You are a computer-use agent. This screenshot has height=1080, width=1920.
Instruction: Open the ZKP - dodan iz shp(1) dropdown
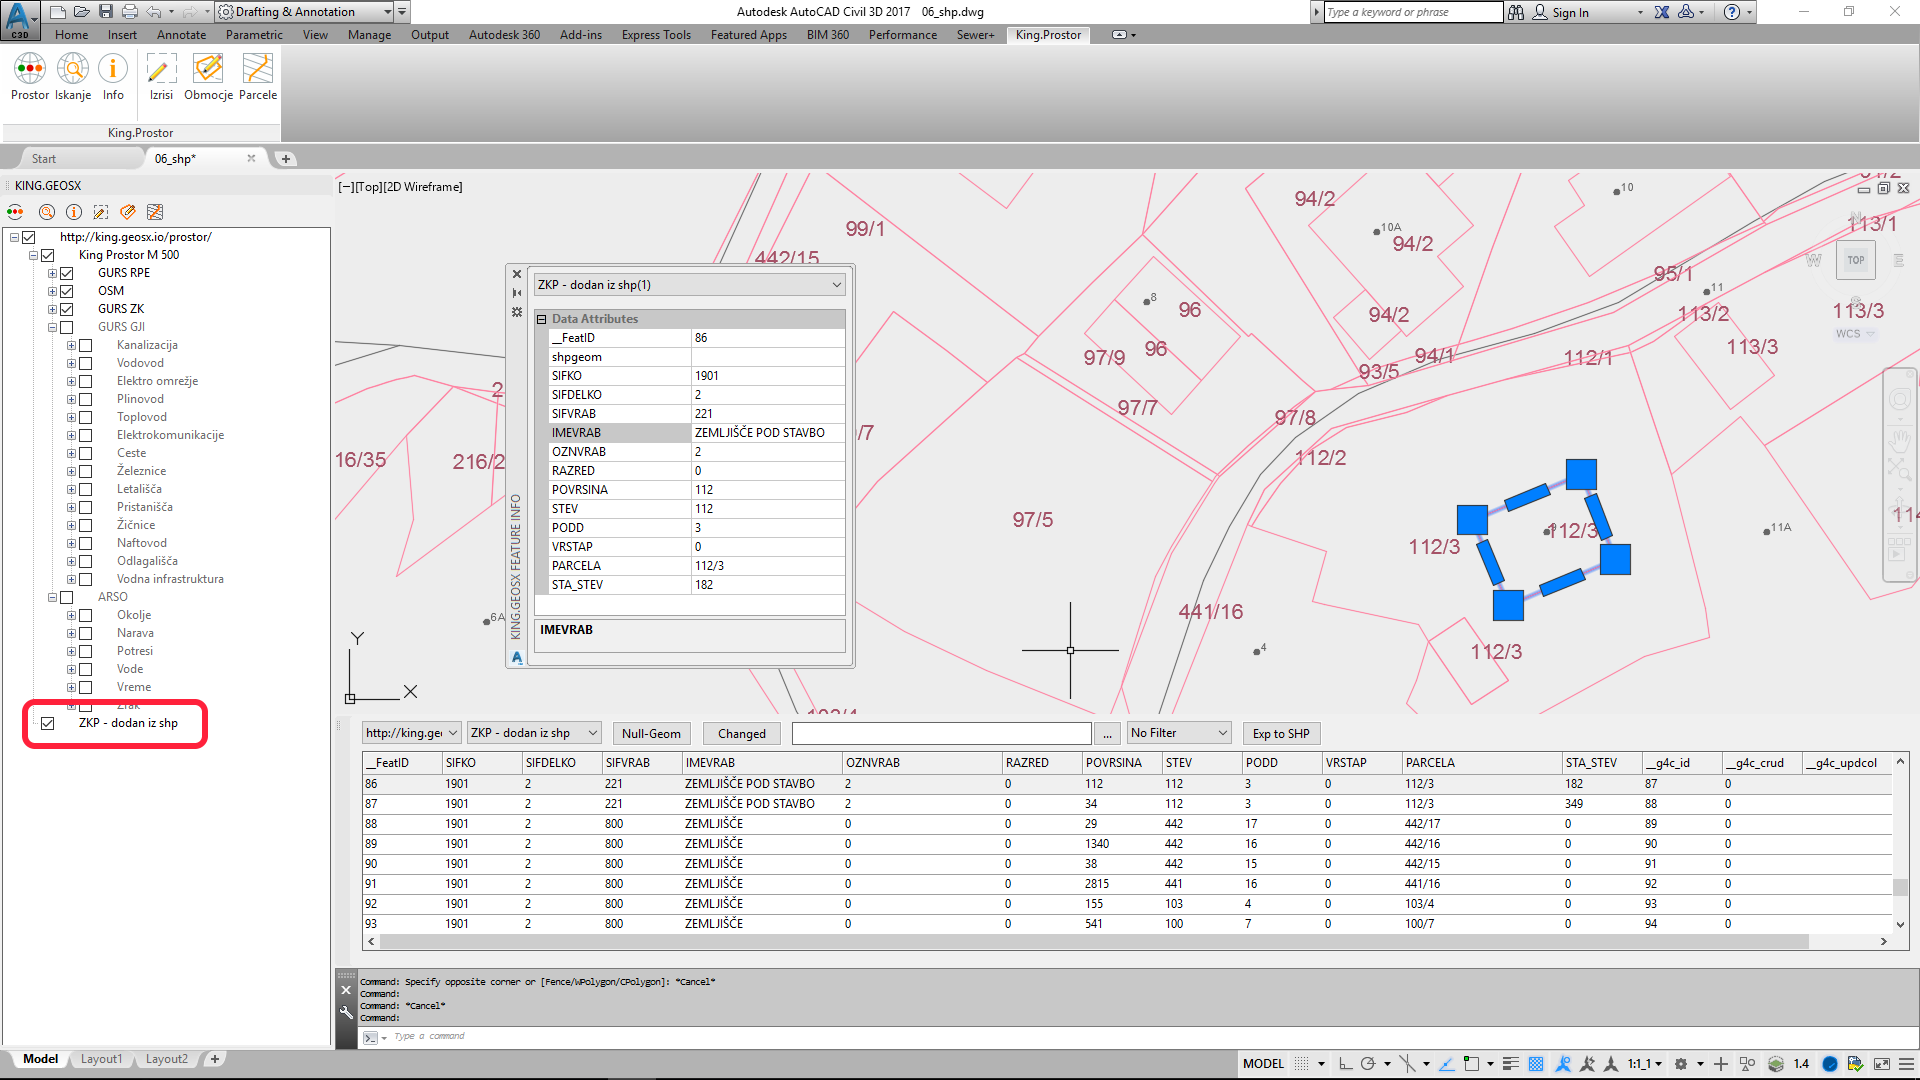[x=690, y=285]
